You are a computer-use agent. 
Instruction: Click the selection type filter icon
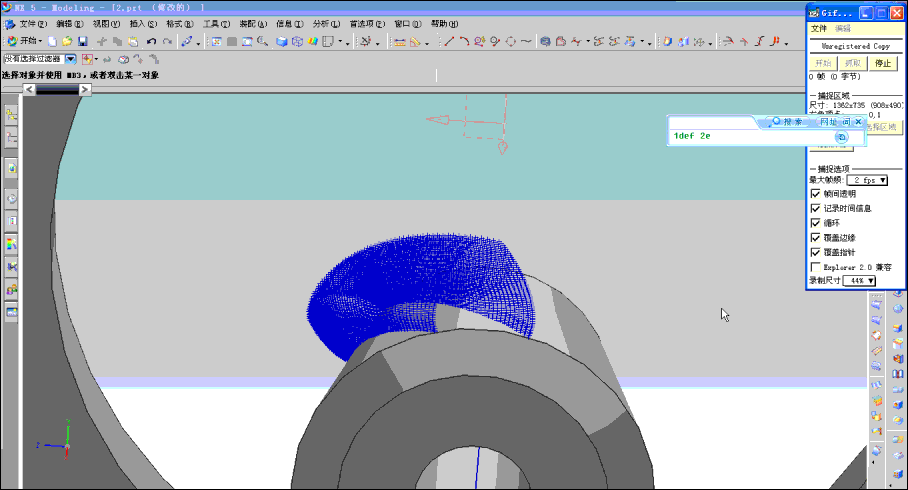coord(87,59)
